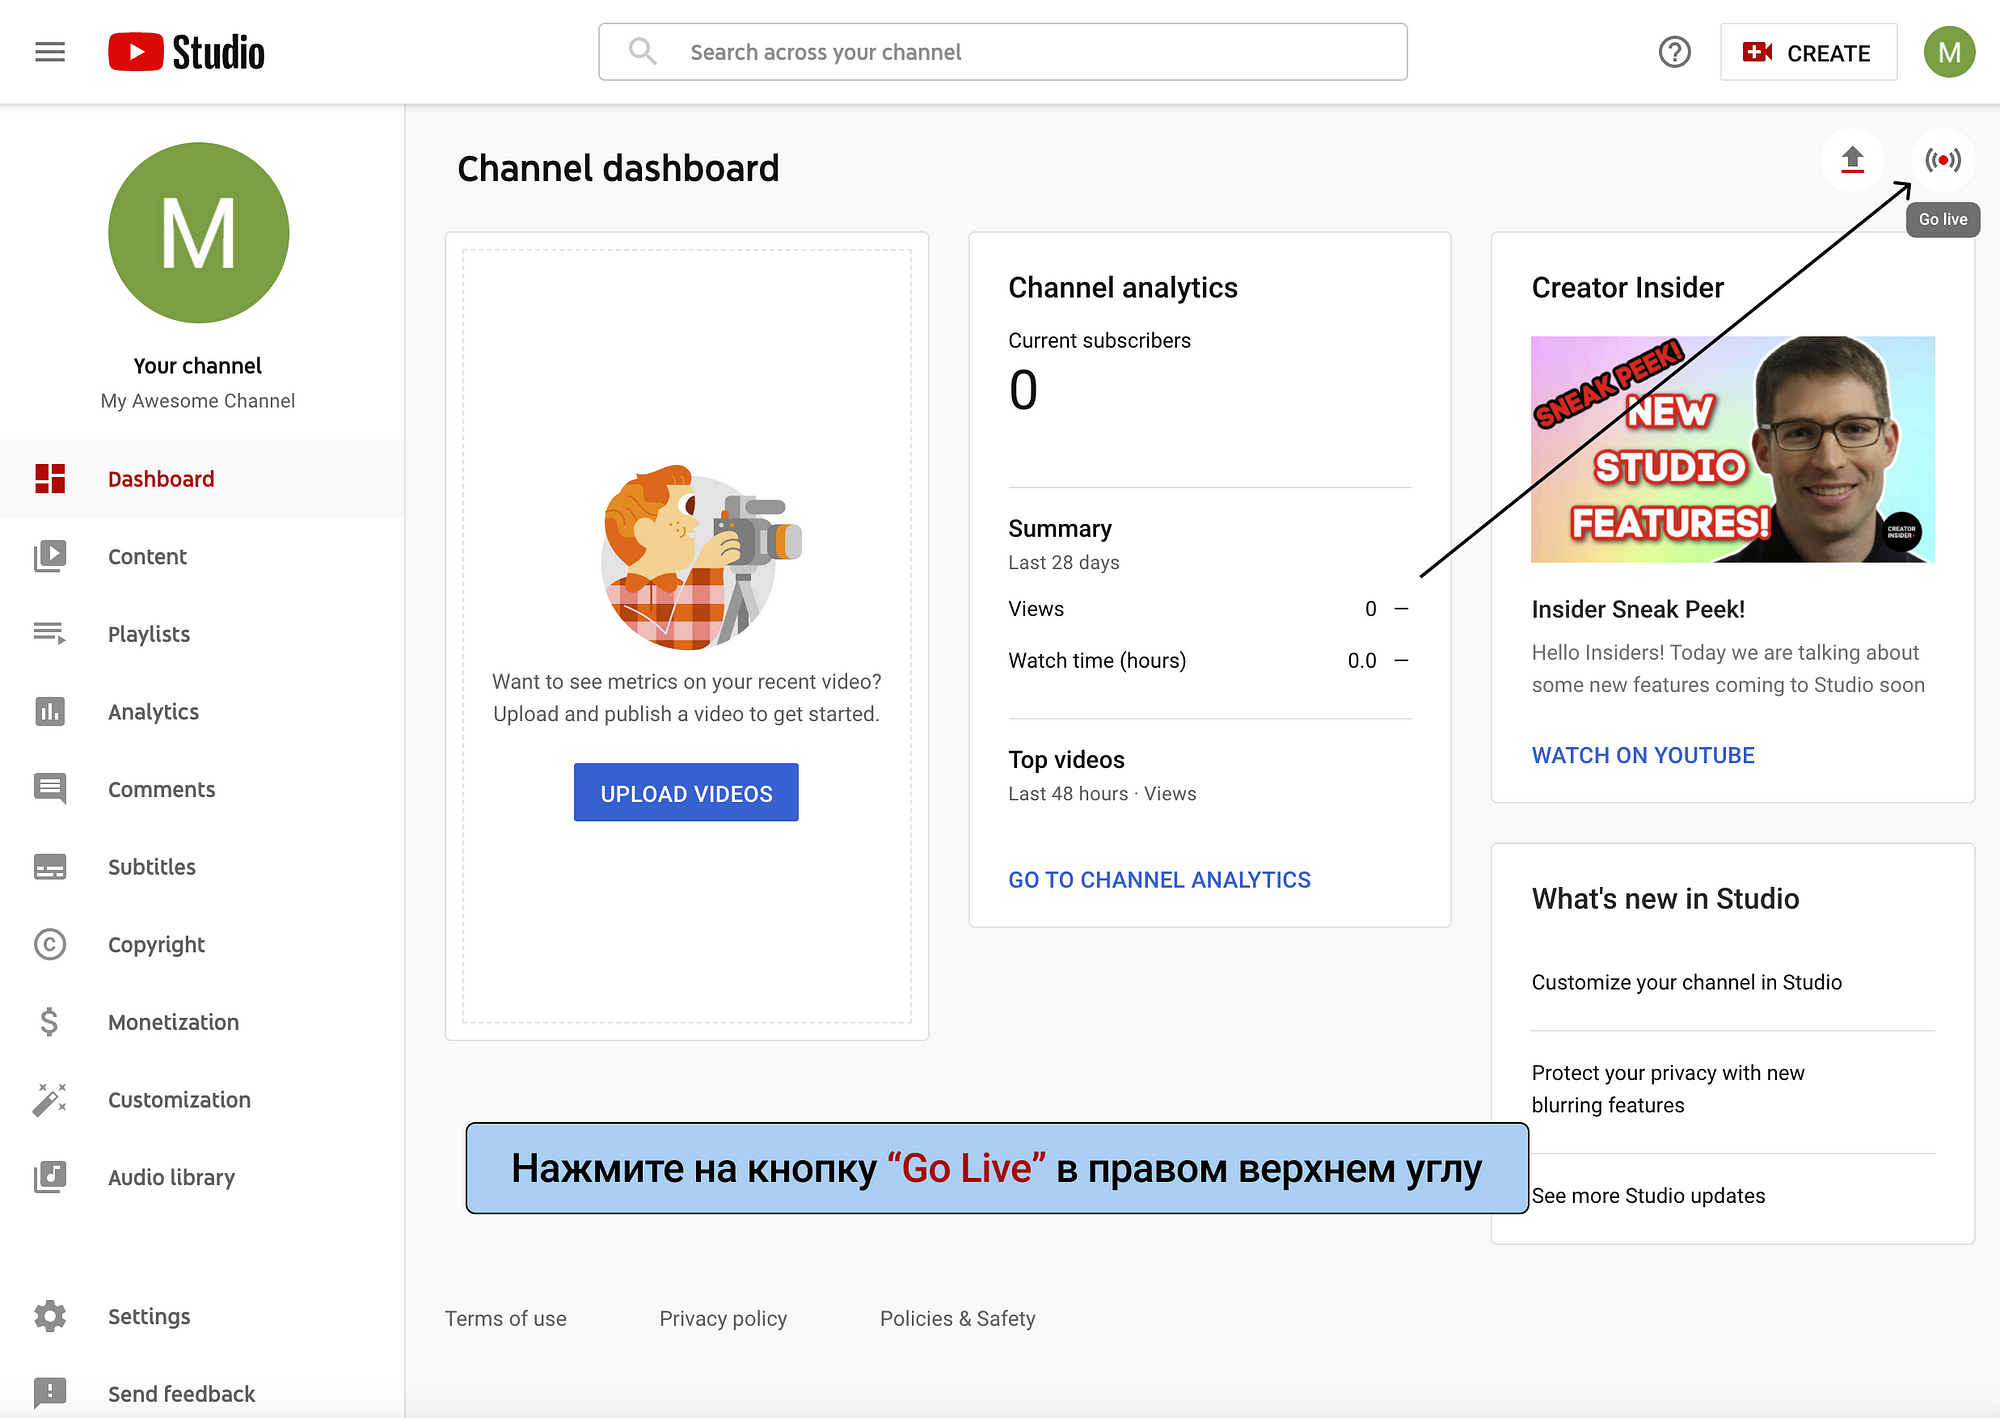Click the Playlists sidebar icon

(50, 634)
